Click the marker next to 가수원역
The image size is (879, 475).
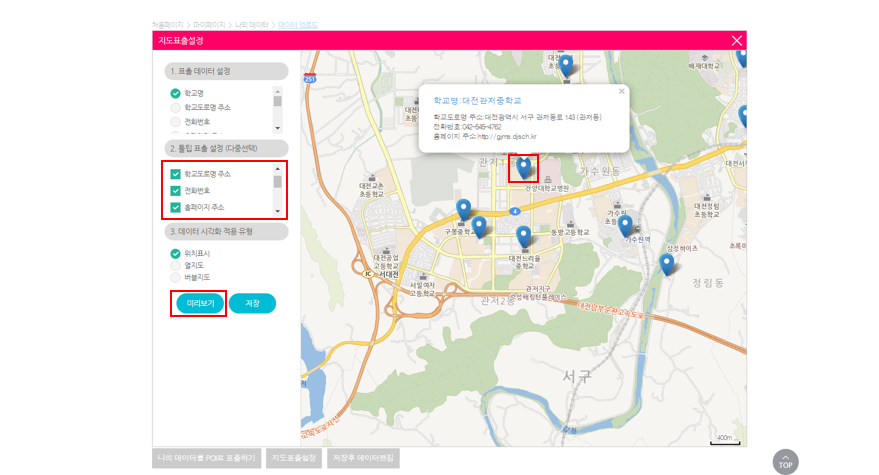[624, 227]
